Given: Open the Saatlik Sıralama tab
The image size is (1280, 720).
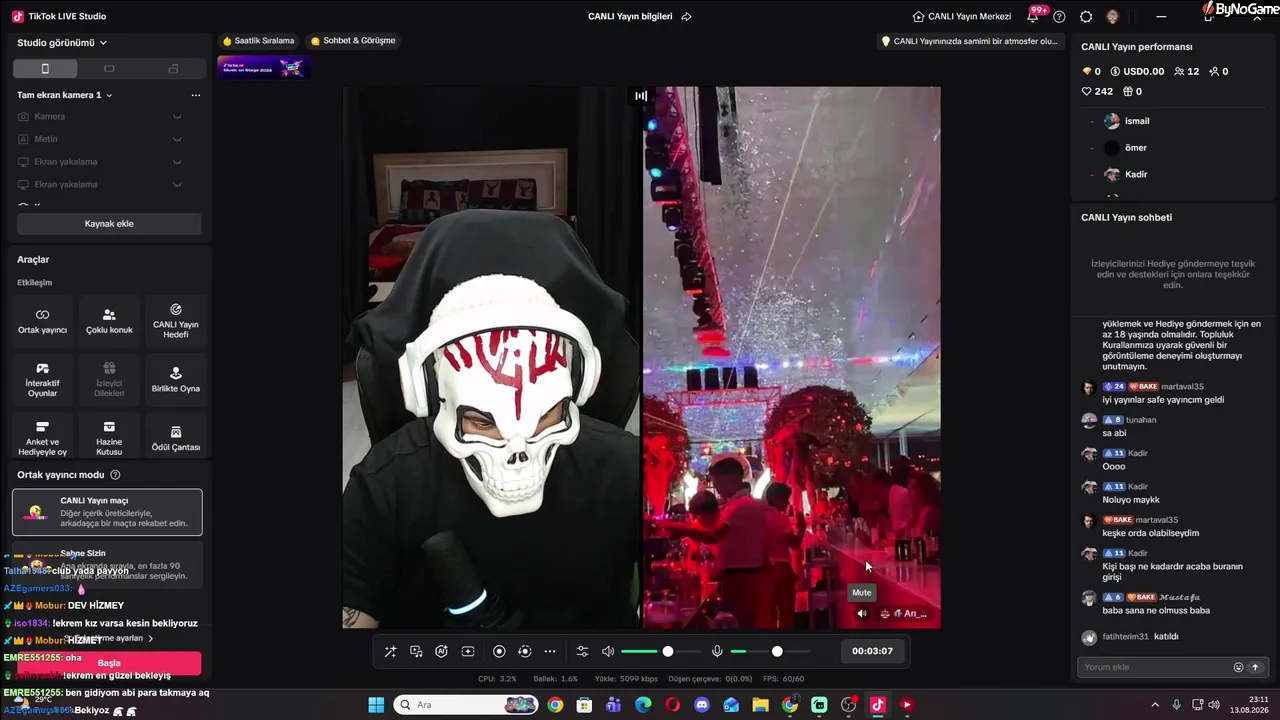Looking at the screenshot, I should pyautogui.click(x=258, y=41).
